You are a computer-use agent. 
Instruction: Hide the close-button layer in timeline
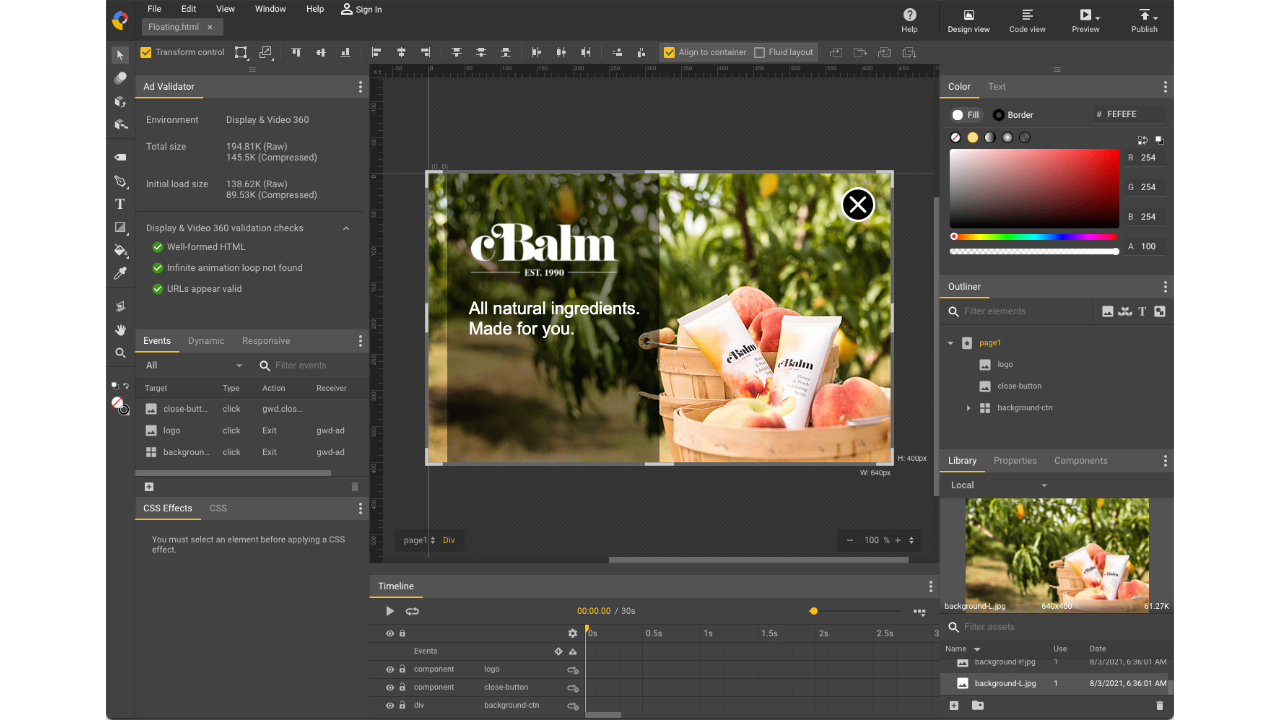click(390, 687)
